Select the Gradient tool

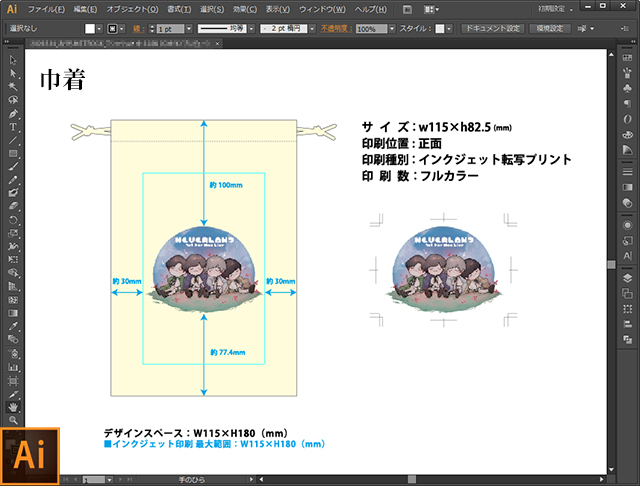point(13,313)
